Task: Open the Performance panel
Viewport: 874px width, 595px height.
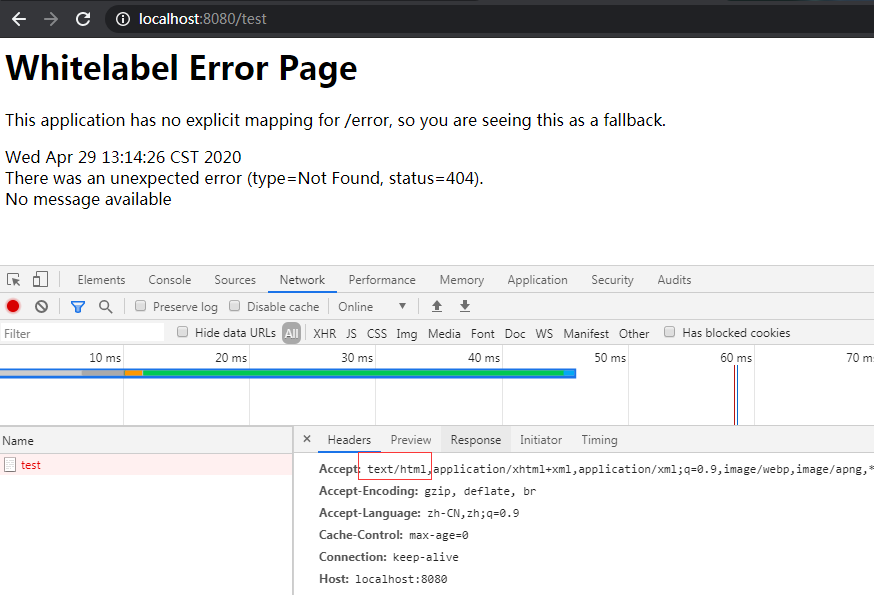Action: coord(382,279)
